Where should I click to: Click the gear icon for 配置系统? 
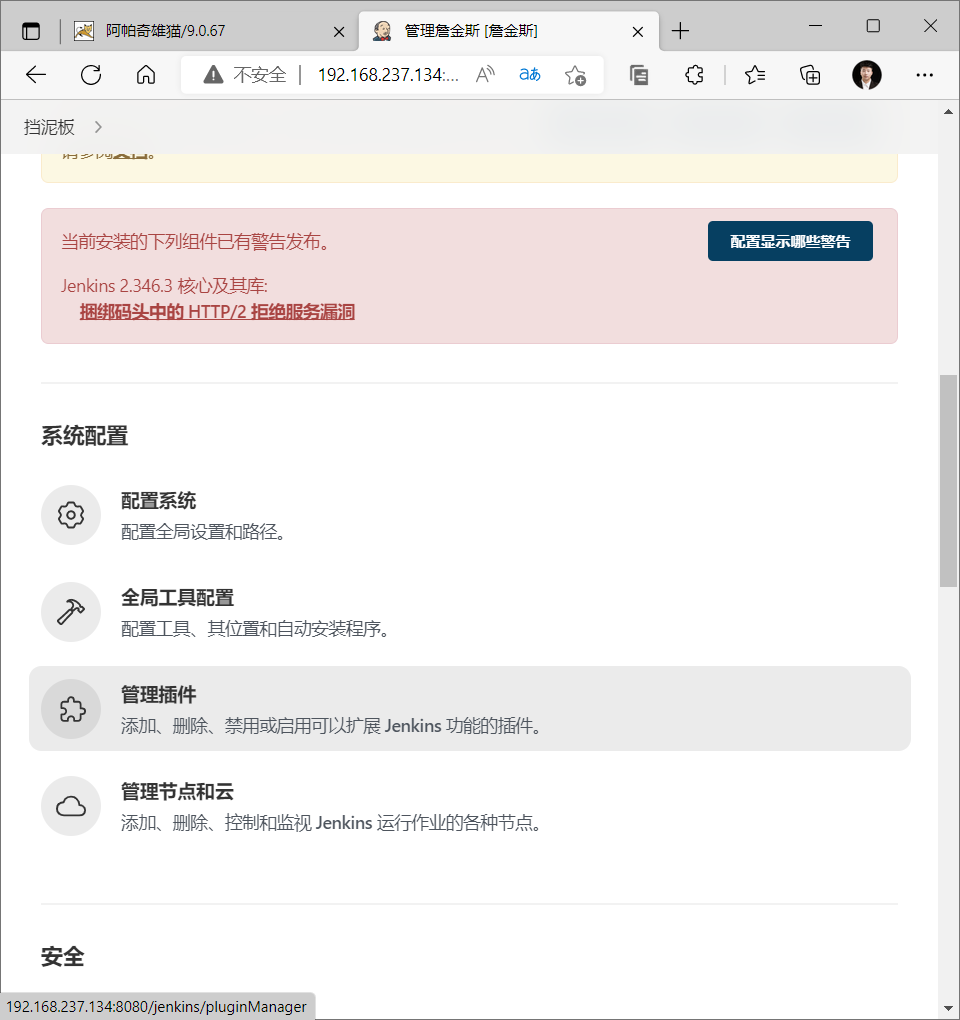tap(71, 515)
